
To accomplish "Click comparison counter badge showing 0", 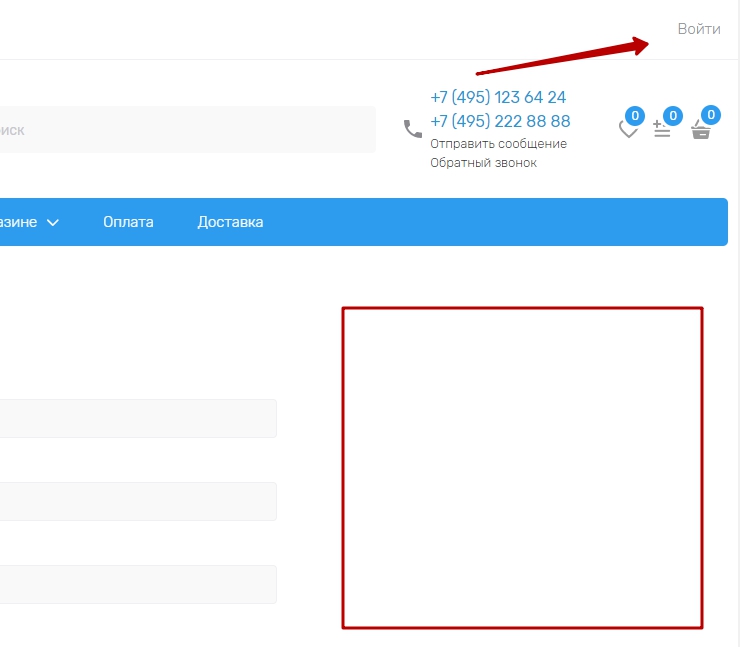I will tap(673, 116).
